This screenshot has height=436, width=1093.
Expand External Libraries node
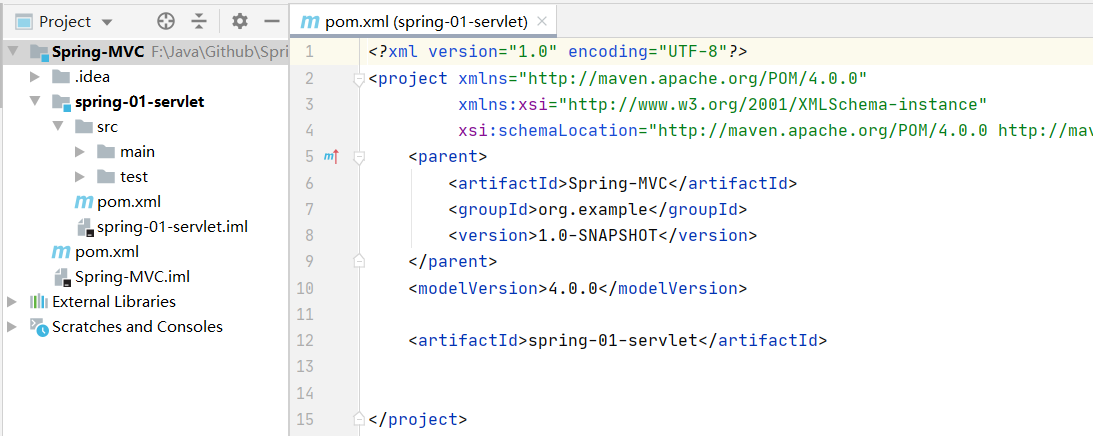tap(12, 302)
